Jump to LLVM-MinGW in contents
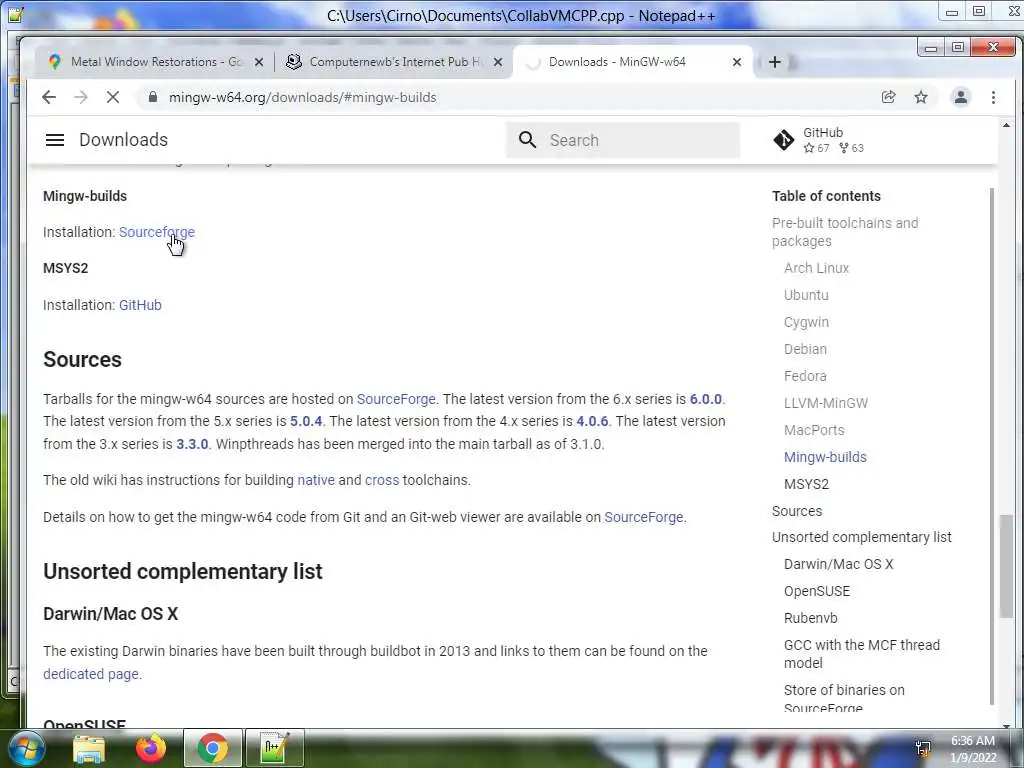The image size is (1024, 768). [825, 403]
